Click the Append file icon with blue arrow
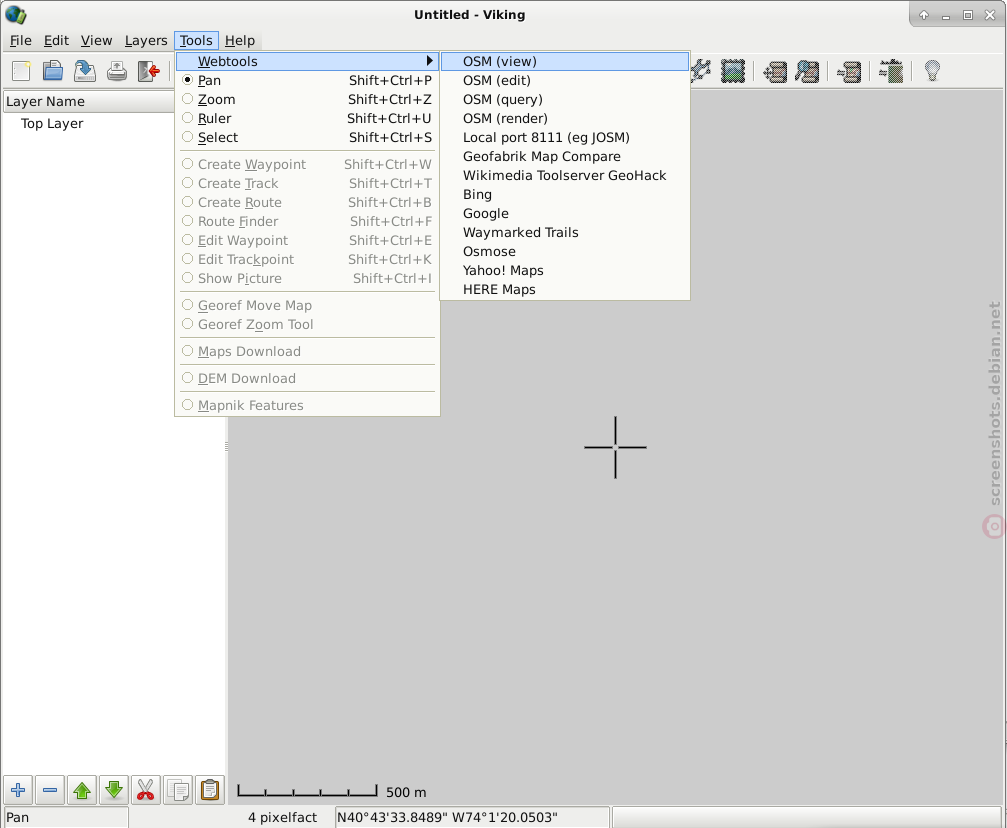1007x828 pixels. tap(84, 71)
